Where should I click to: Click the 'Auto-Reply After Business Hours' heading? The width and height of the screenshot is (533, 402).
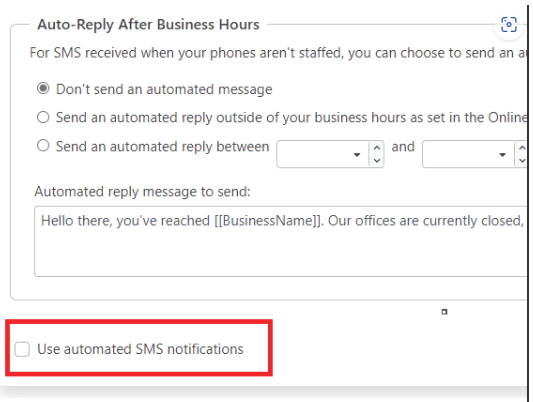click(x=148, y=25)
